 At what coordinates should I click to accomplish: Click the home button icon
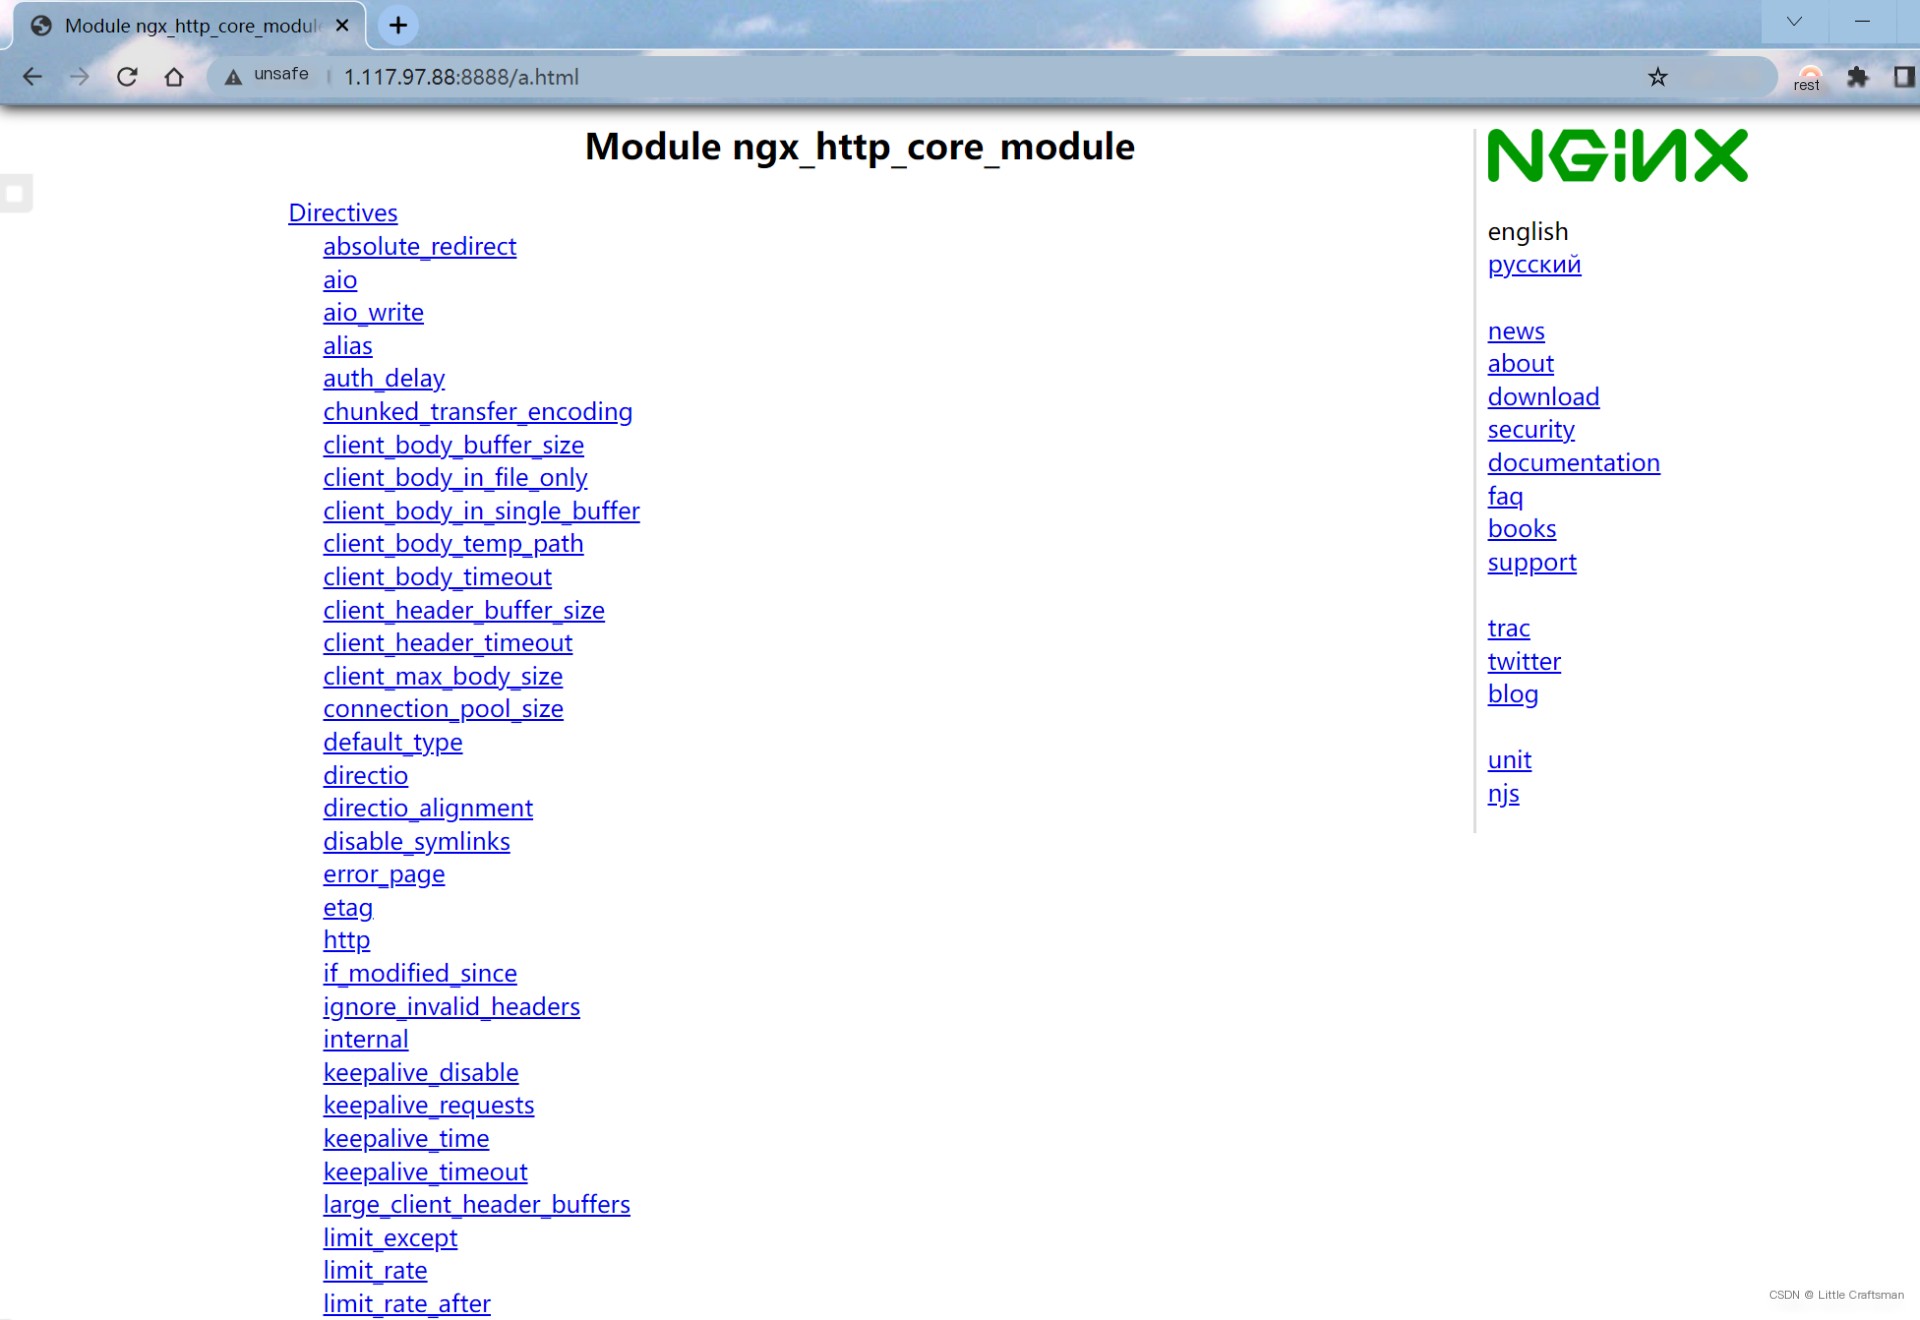(x=174, y=77)
